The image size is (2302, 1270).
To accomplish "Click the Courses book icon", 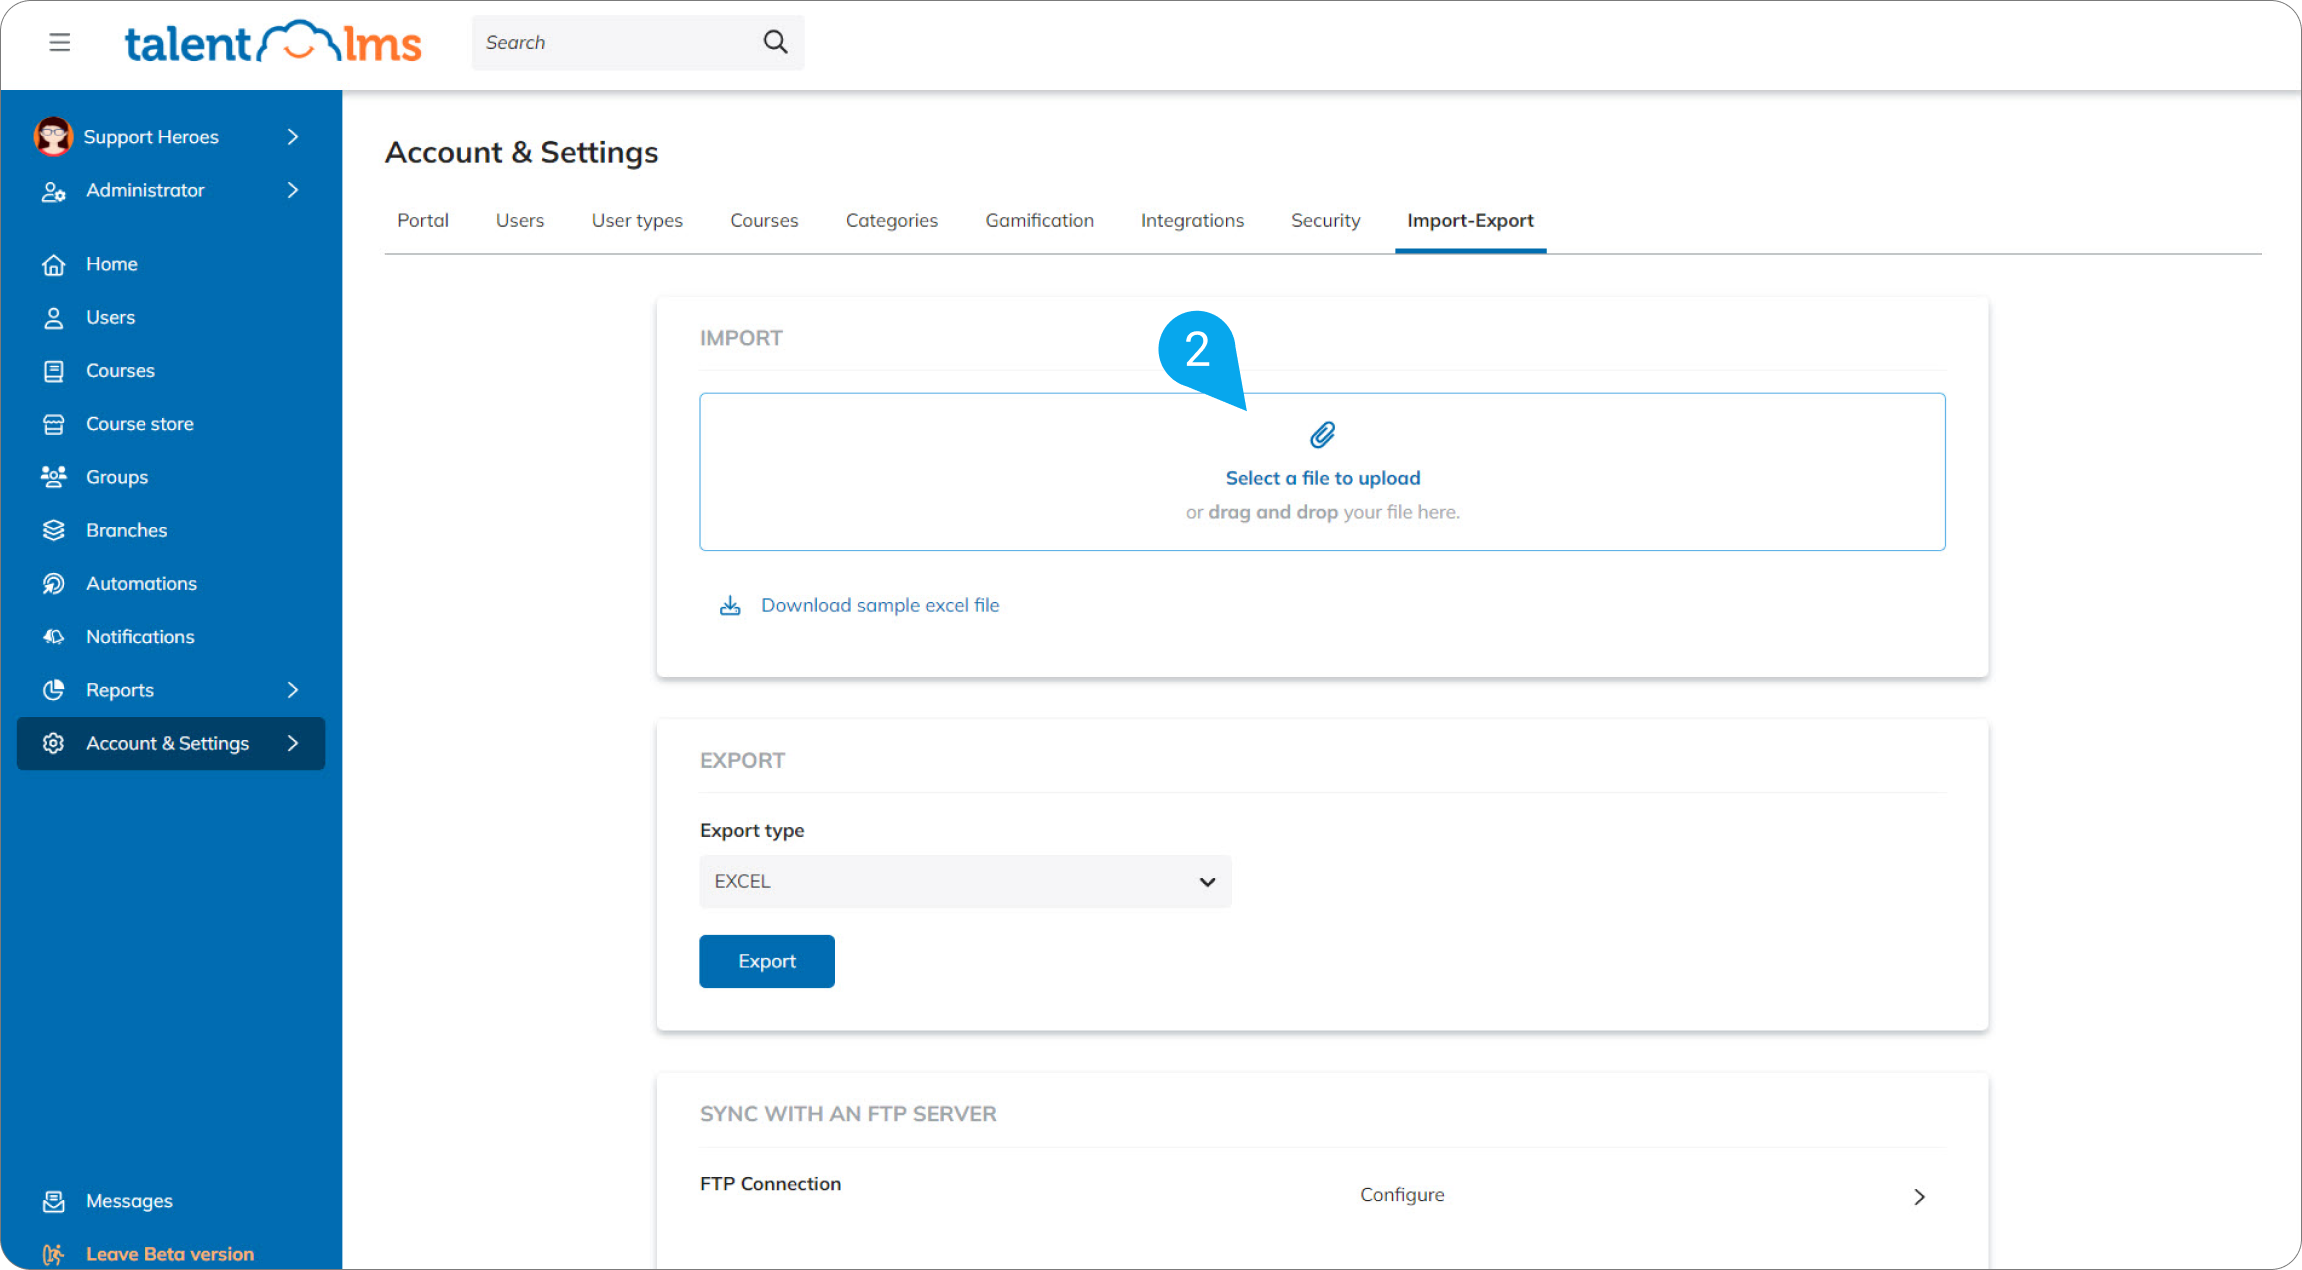I will (x=54, y=371).
